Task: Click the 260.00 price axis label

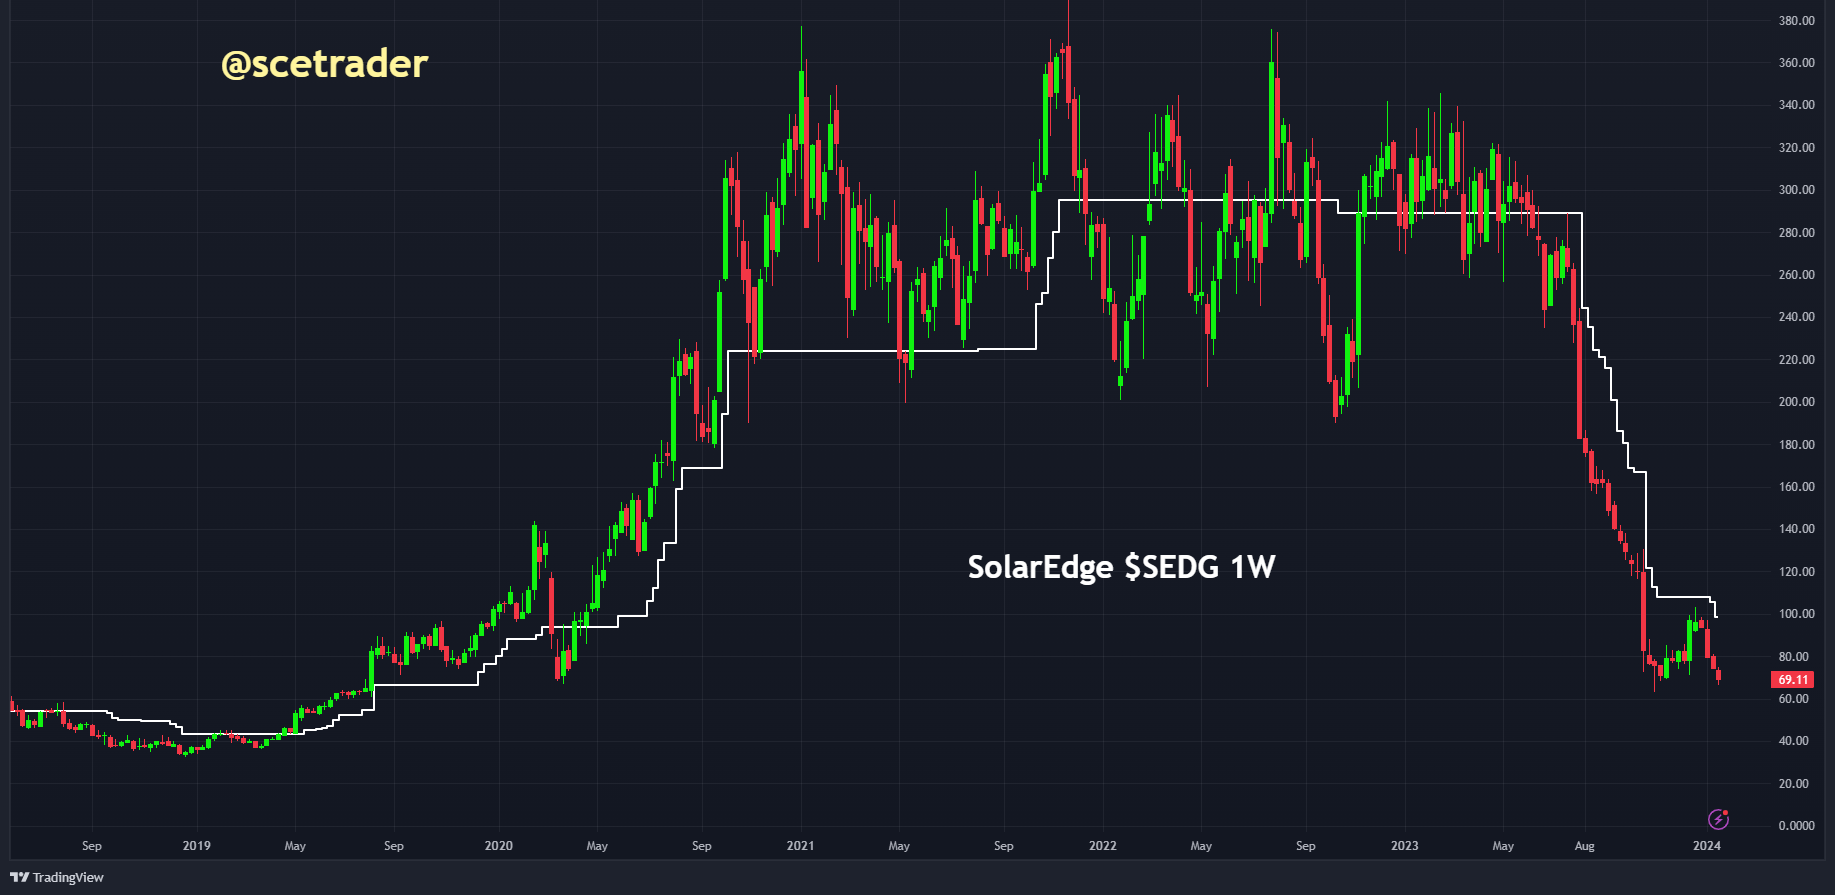Action: coord(1796,274)
